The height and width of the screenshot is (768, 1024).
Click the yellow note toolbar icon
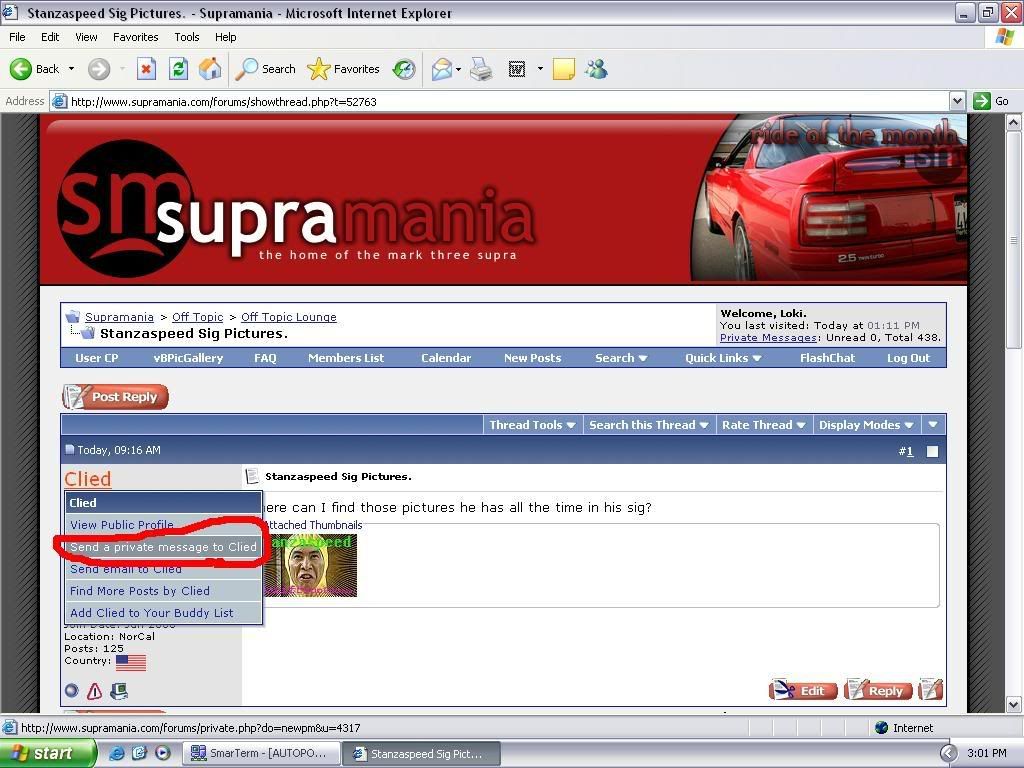coord(564,69)
